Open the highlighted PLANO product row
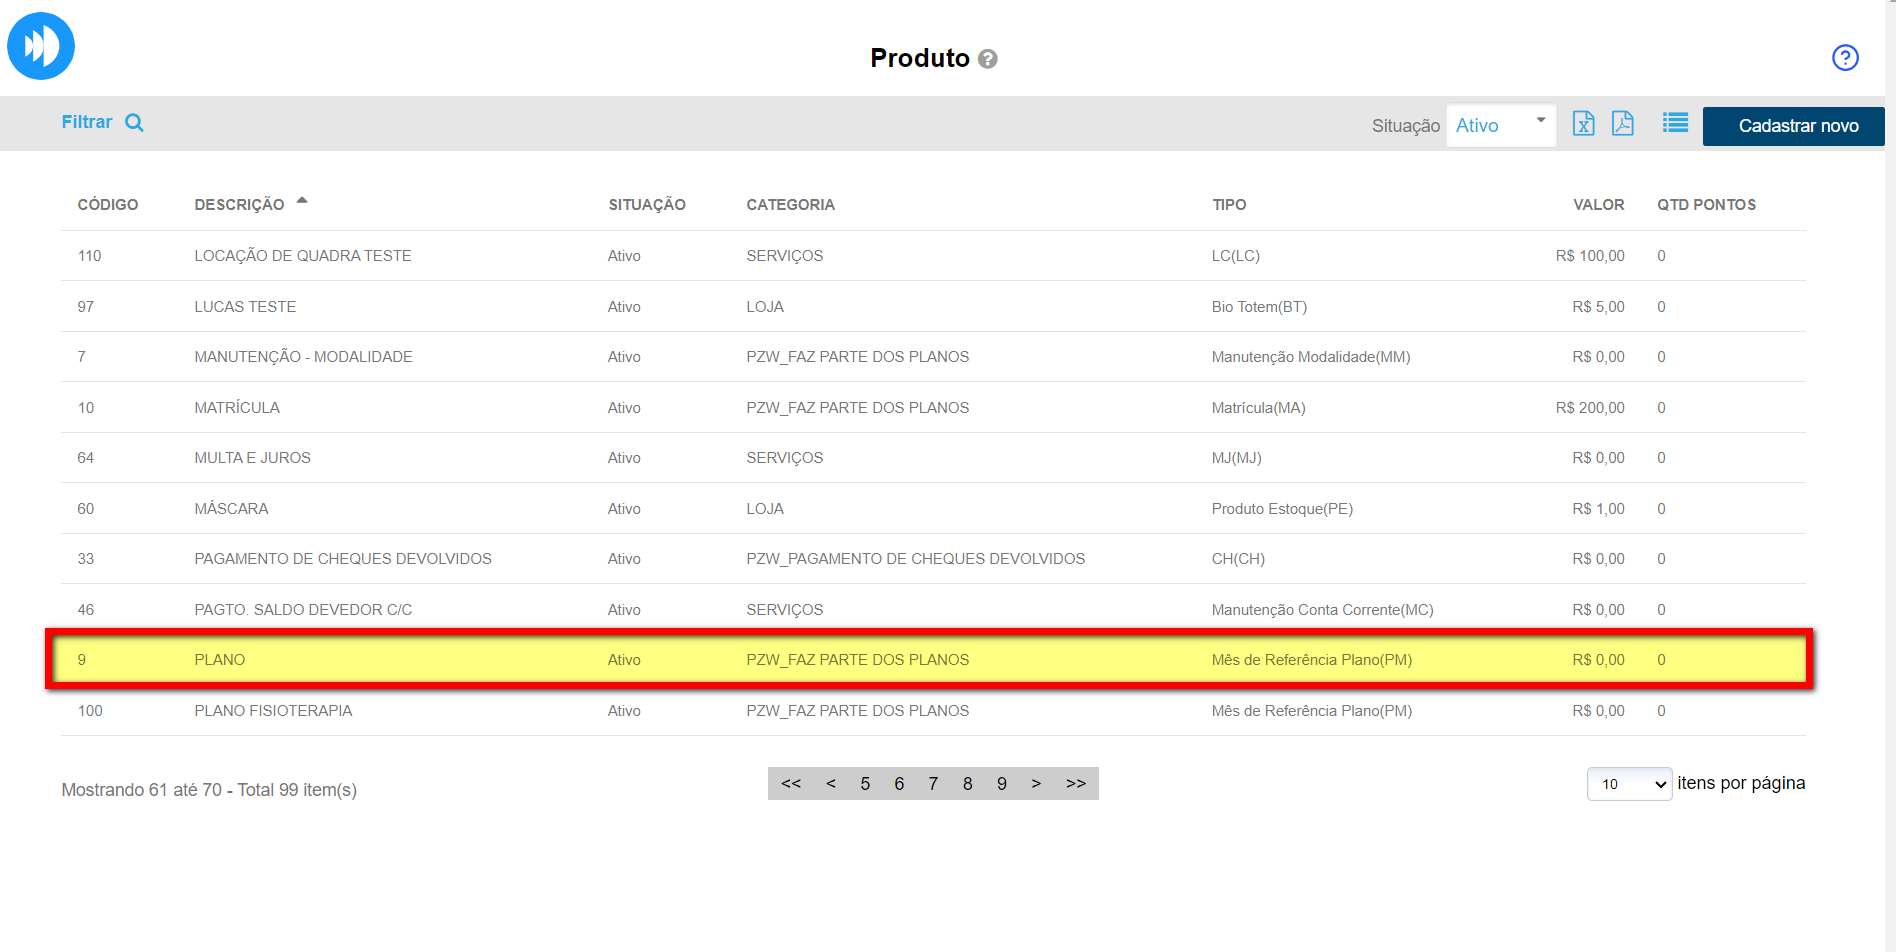The image size is (1896, 952). (219, 660)
